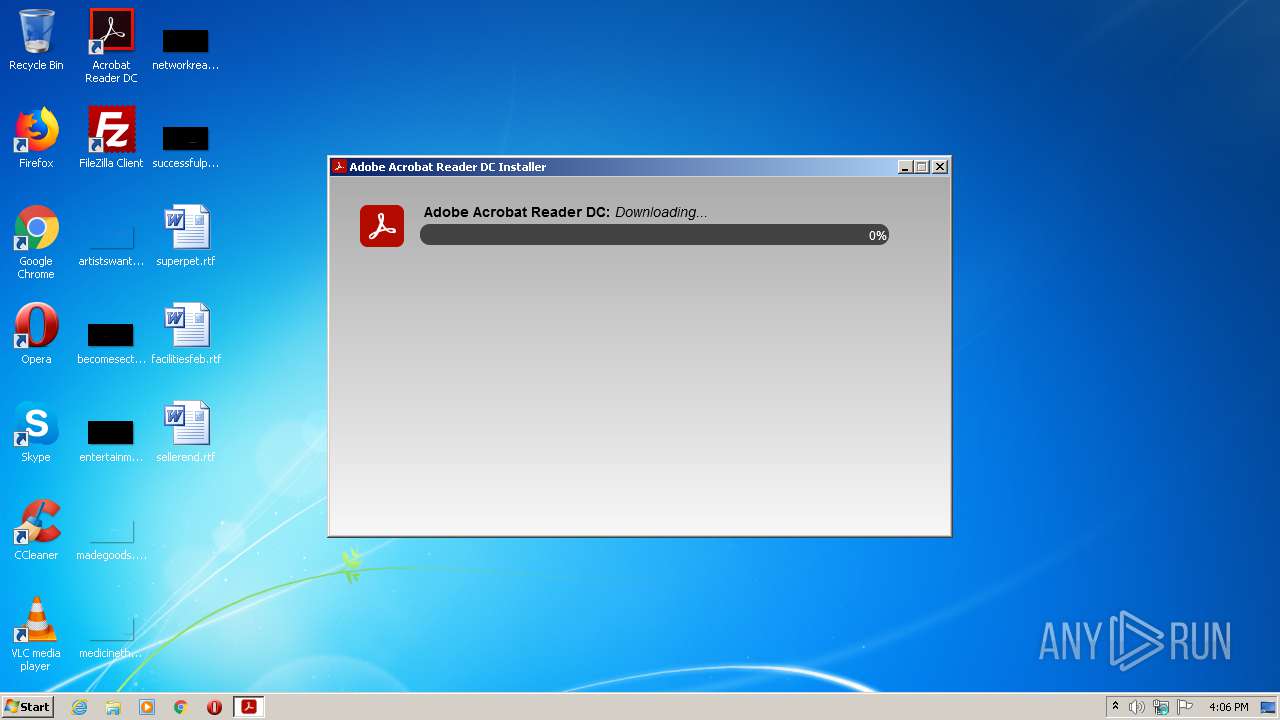Screen dimensions: 1280x720
Task: Select the networkrea... desktop file icon
Action: tap(185, 48)
